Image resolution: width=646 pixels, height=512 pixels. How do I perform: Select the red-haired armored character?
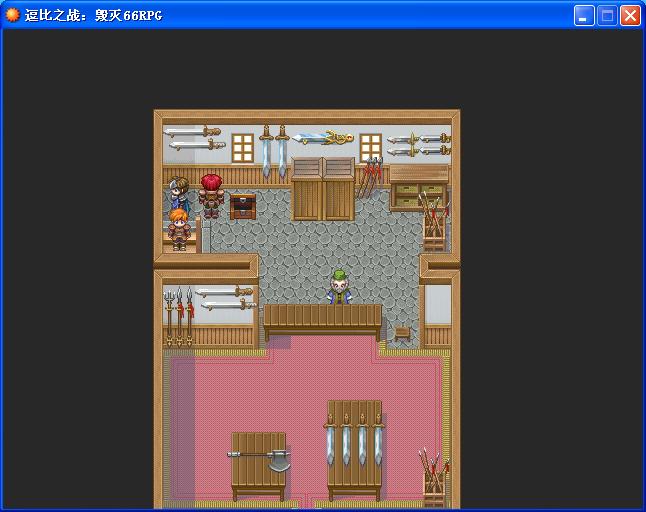click(212, 196)
